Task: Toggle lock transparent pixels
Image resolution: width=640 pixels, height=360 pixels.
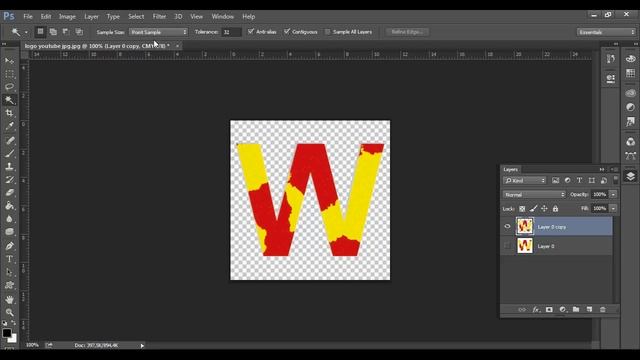Action: (x=522, y=209)
